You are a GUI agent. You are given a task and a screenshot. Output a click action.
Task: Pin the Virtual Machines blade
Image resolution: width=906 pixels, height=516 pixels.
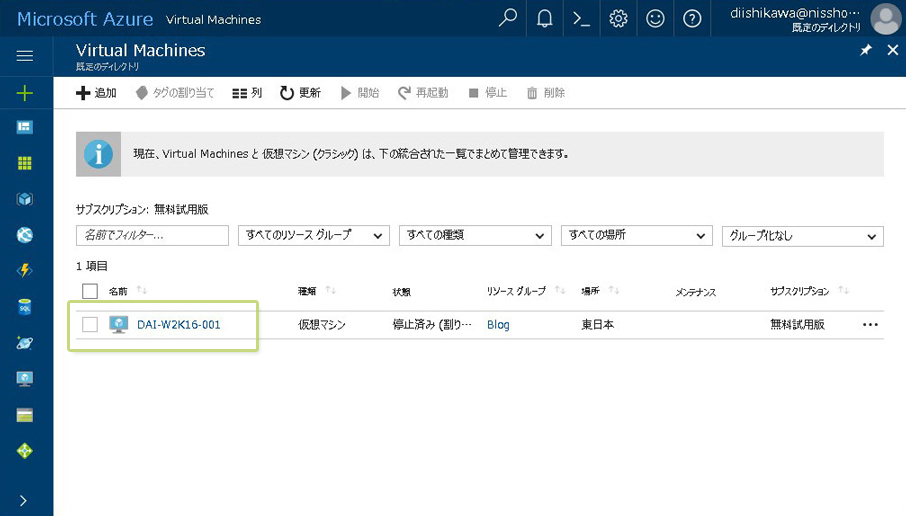tap(866, 50)
